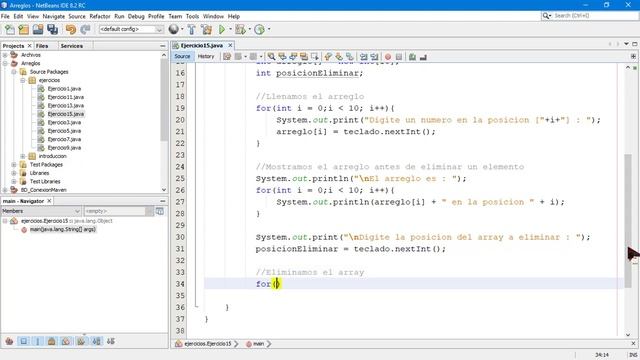Click red Start Macro Recording icon
Viewport: 640px width, 360px height.
click(388, 57)
